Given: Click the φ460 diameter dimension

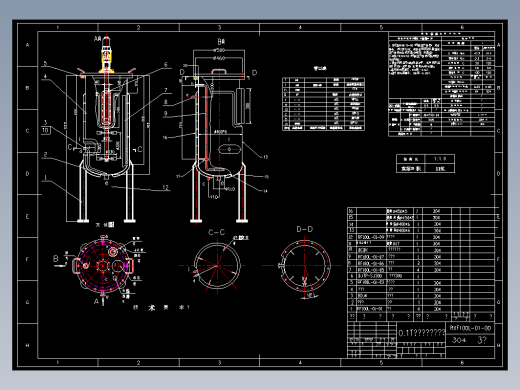Looking at the screenshot, I should coord(219,58).
